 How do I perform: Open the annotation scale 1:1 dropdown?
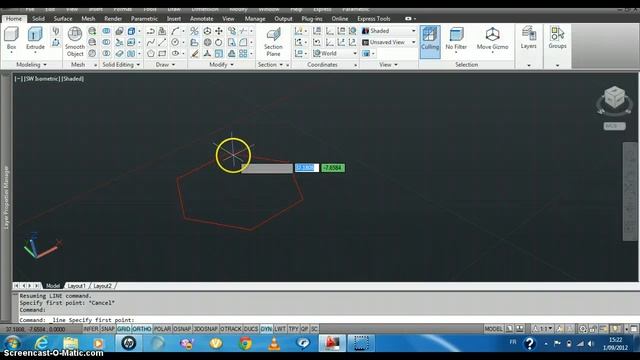(543, 329)
